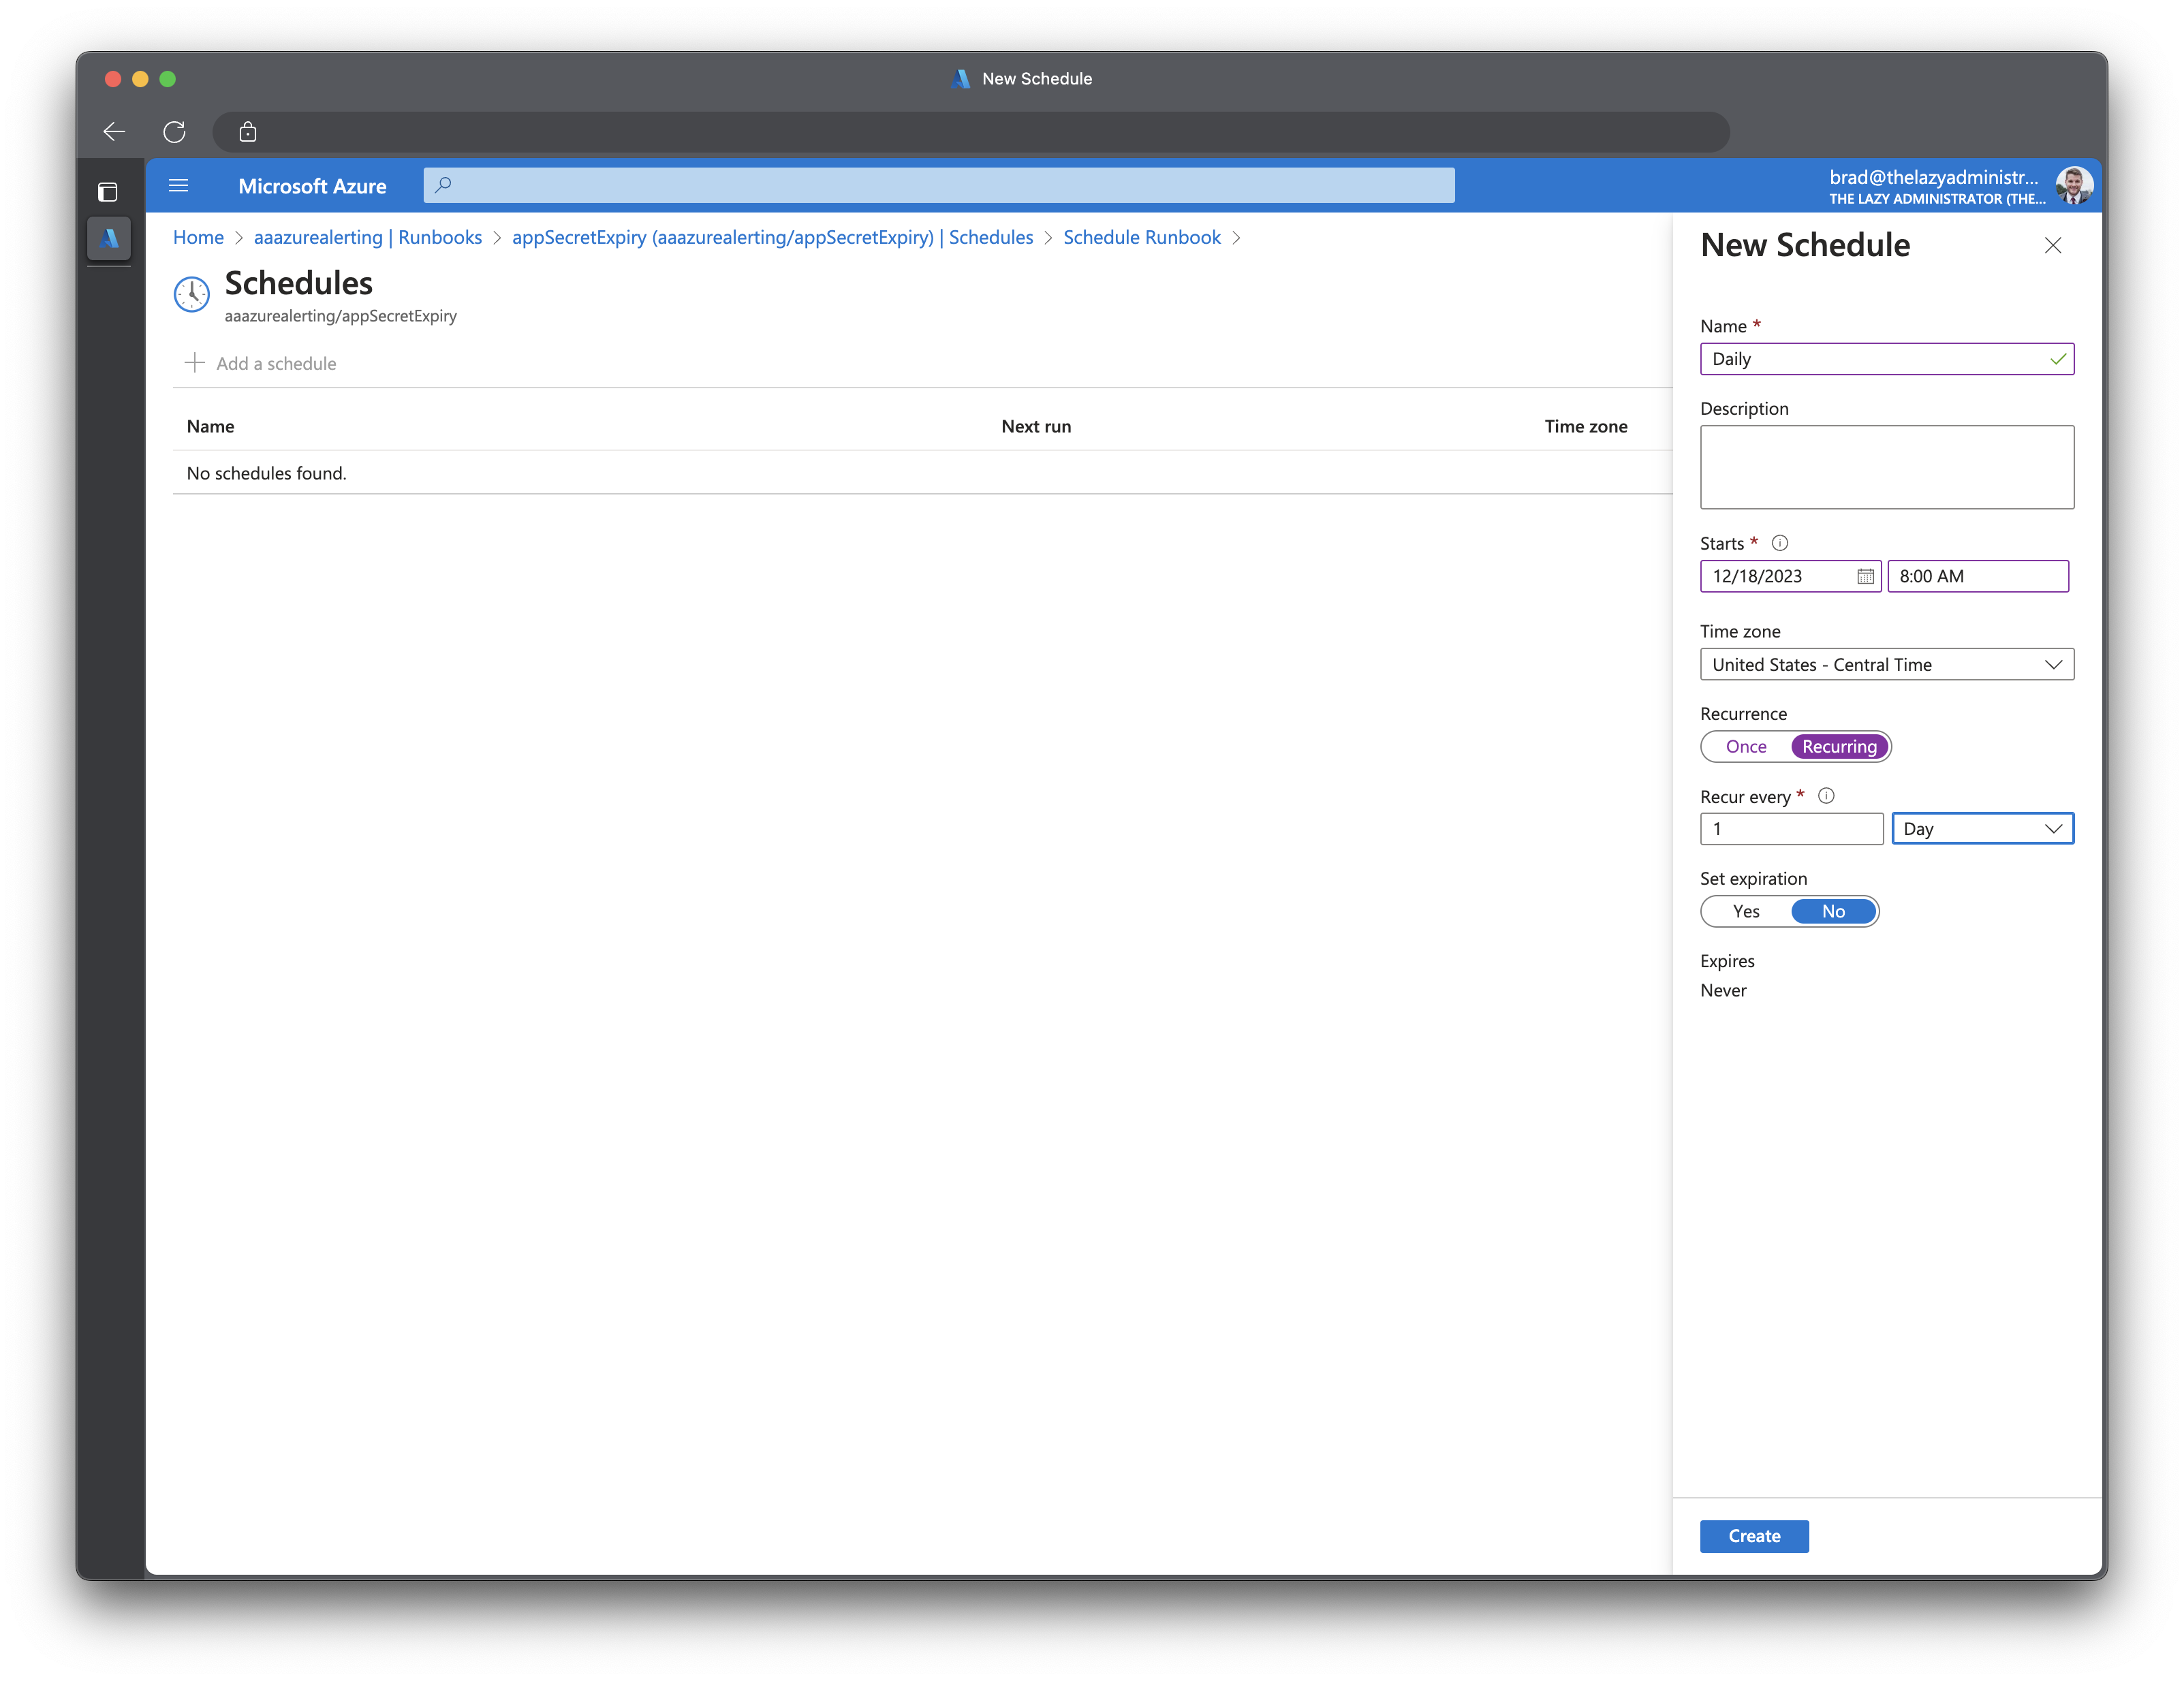Open the tab overview sidebar icon

(x=108, y=191)
